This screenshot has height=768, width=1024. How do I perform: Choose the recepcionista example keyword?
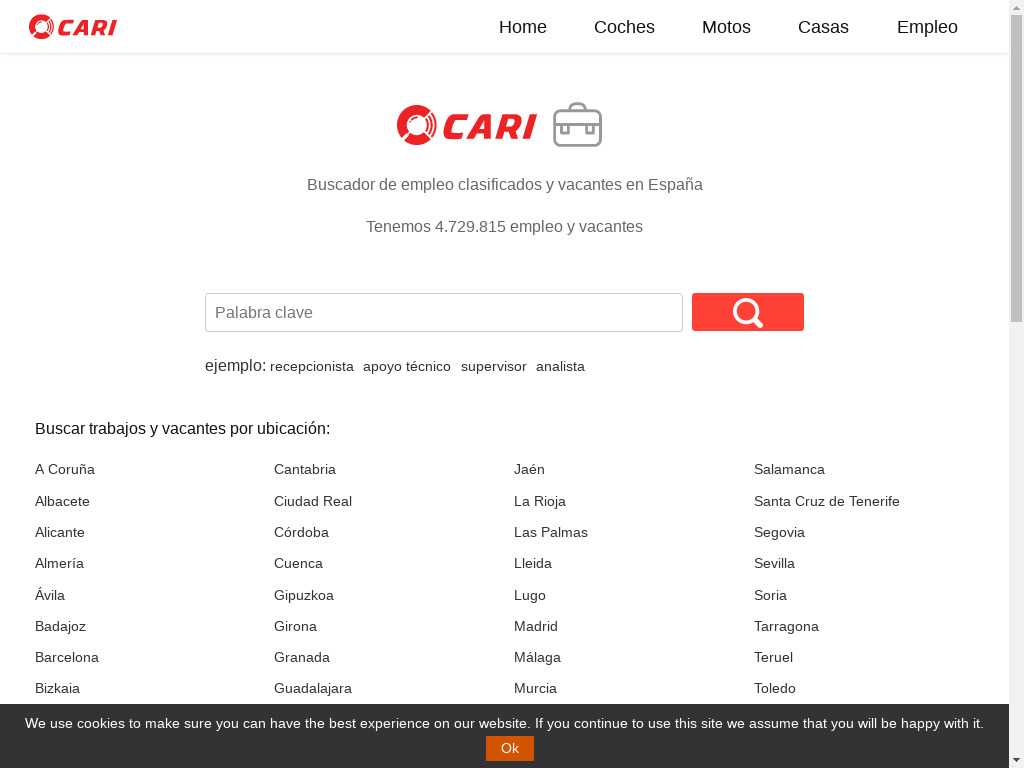312,367
